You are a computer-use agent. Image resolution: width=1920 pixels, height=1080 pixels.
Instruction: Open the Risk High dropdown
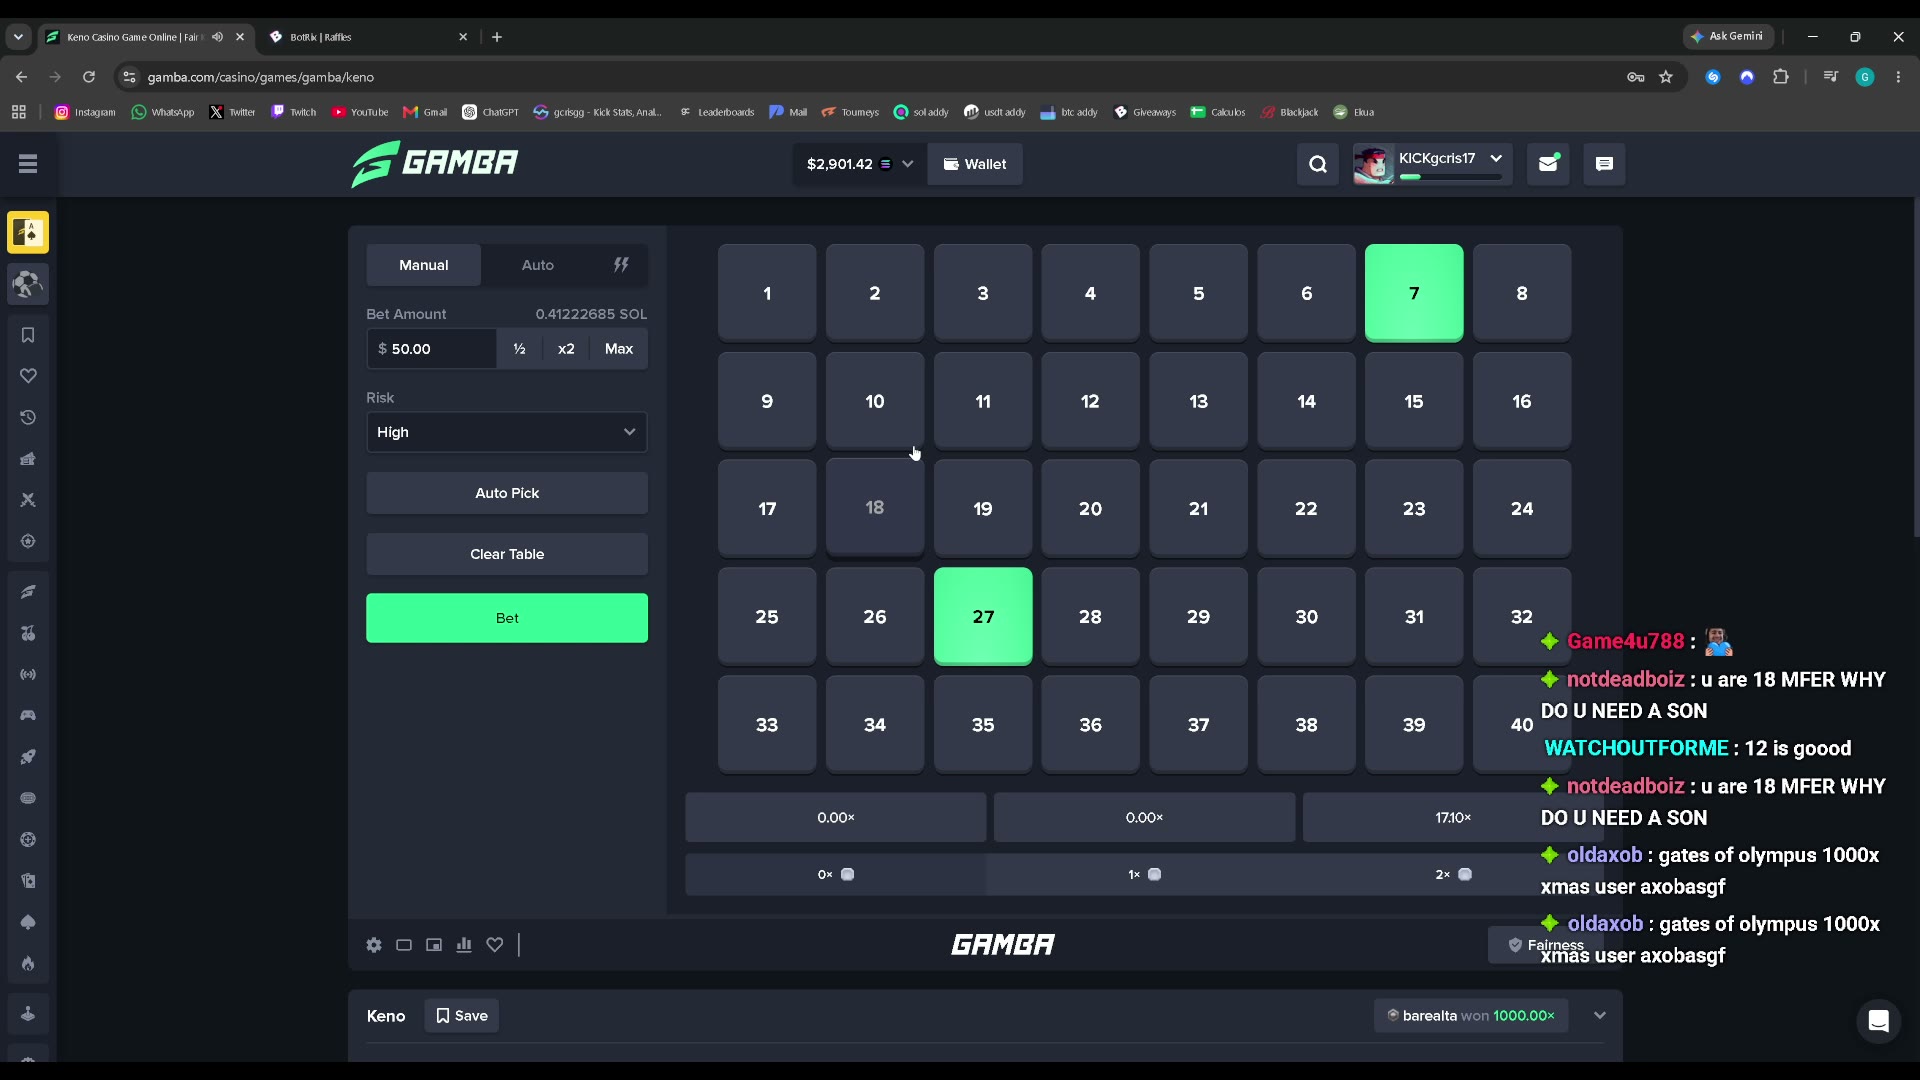pos(507,432)
